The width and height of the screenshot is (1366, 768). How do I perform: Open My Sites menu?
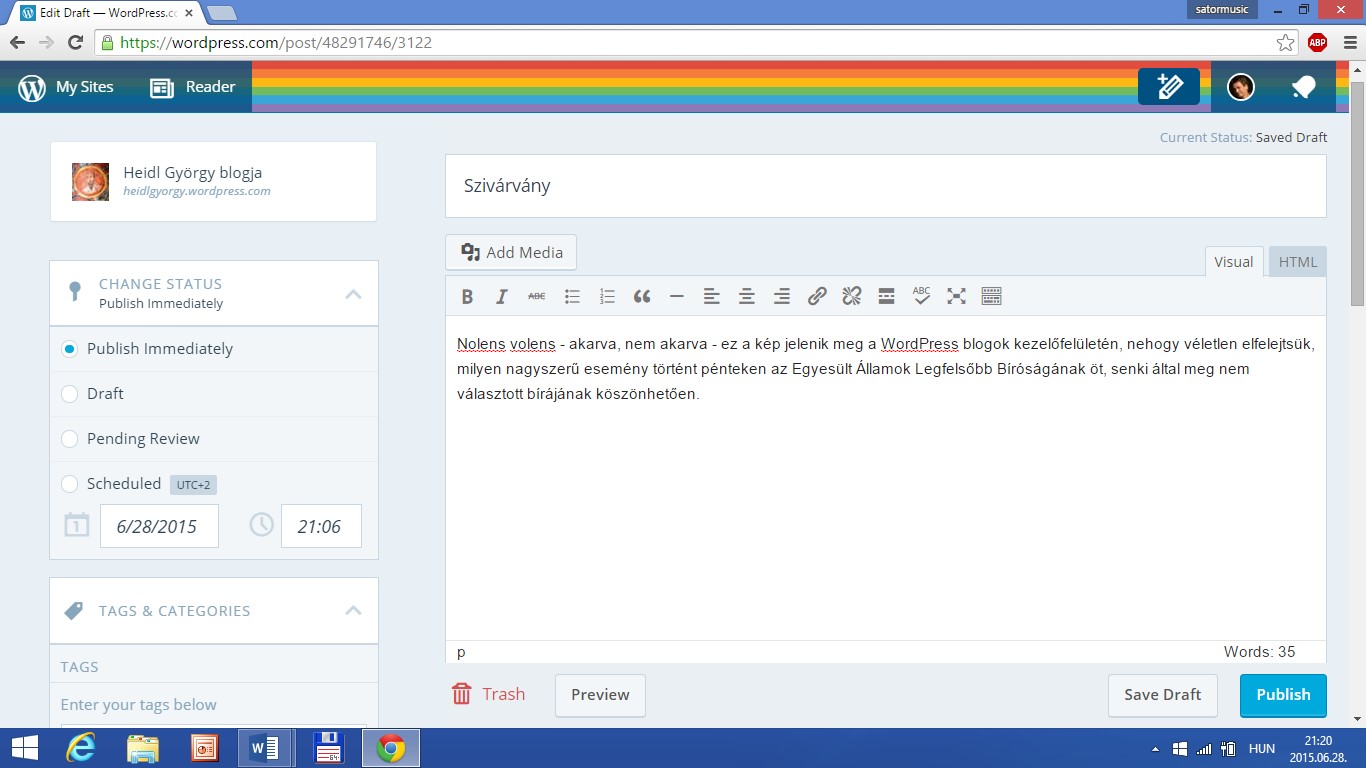coord(66,87)
